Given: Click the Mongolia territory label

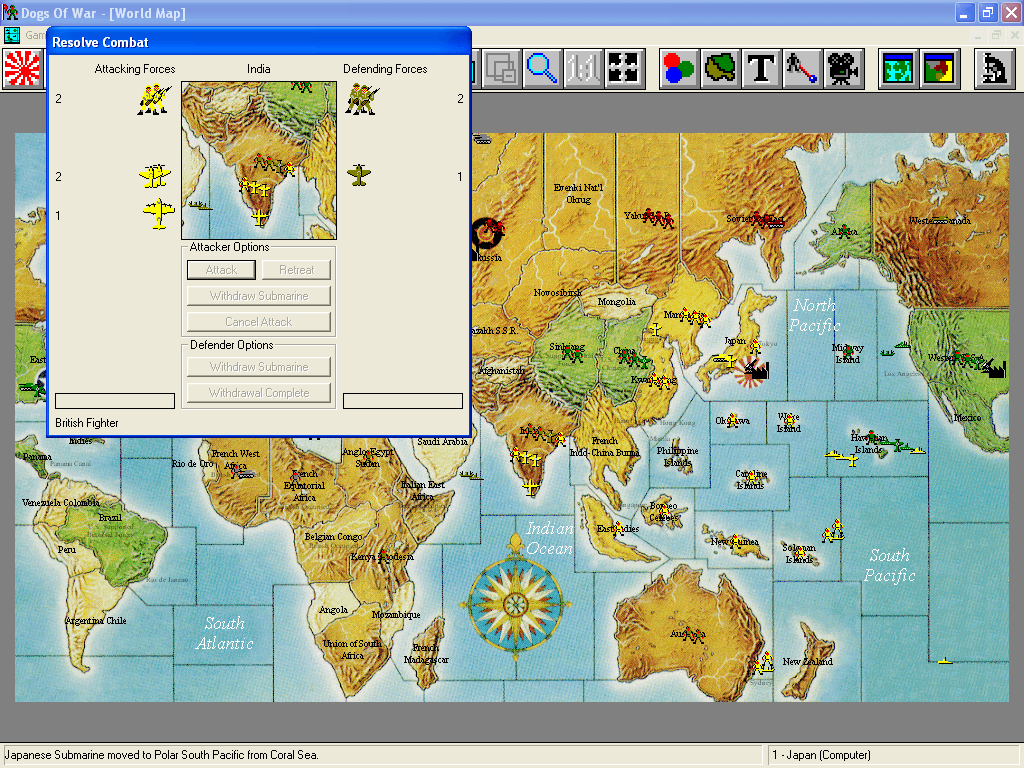Looking at the screenshot, I should click(x=616, y=302).
